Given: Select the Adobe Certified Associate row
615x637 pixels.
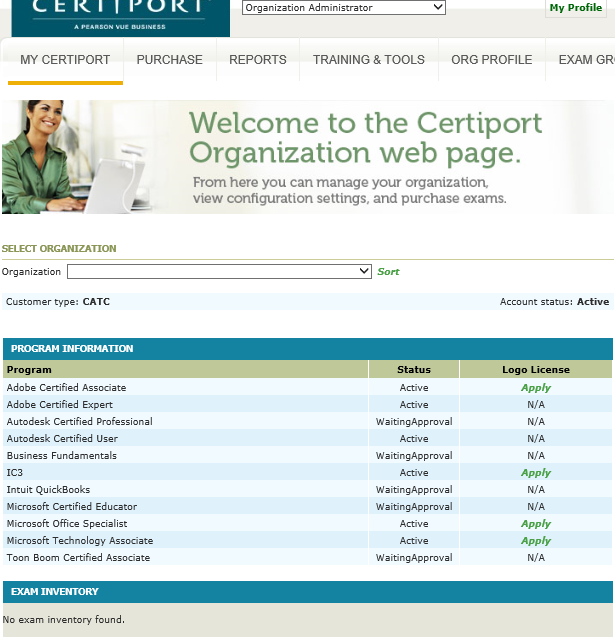Looking at the screenshot, I should (x=308, y=388).
